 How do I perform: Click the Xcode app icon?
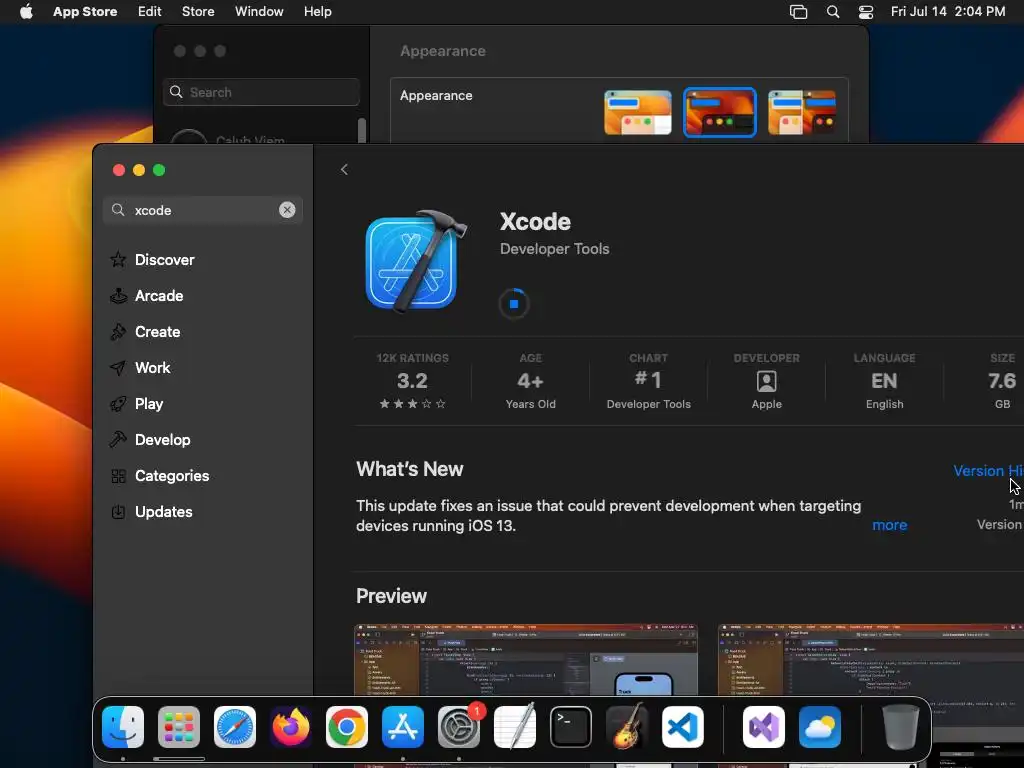pos(416,261)
